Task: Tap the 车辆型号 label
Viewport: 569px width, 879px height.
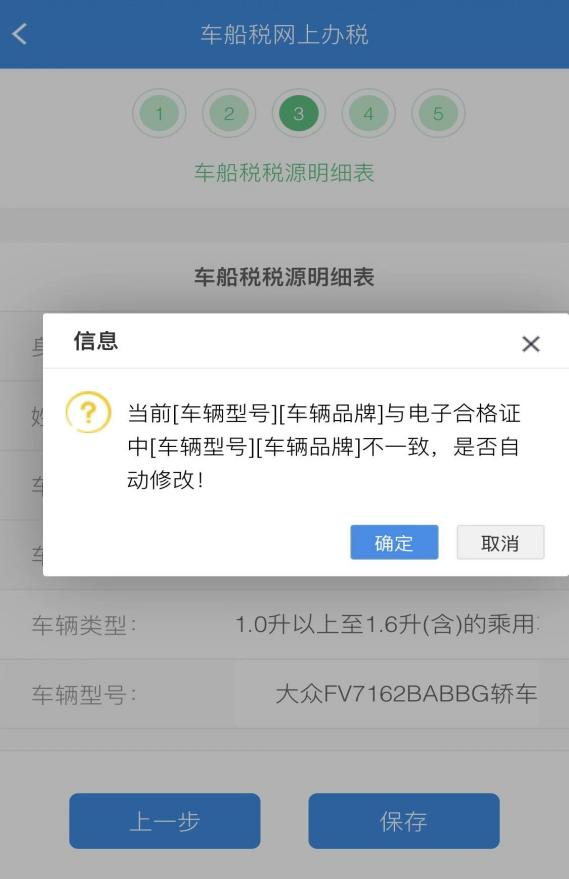Action: [84, 695]
